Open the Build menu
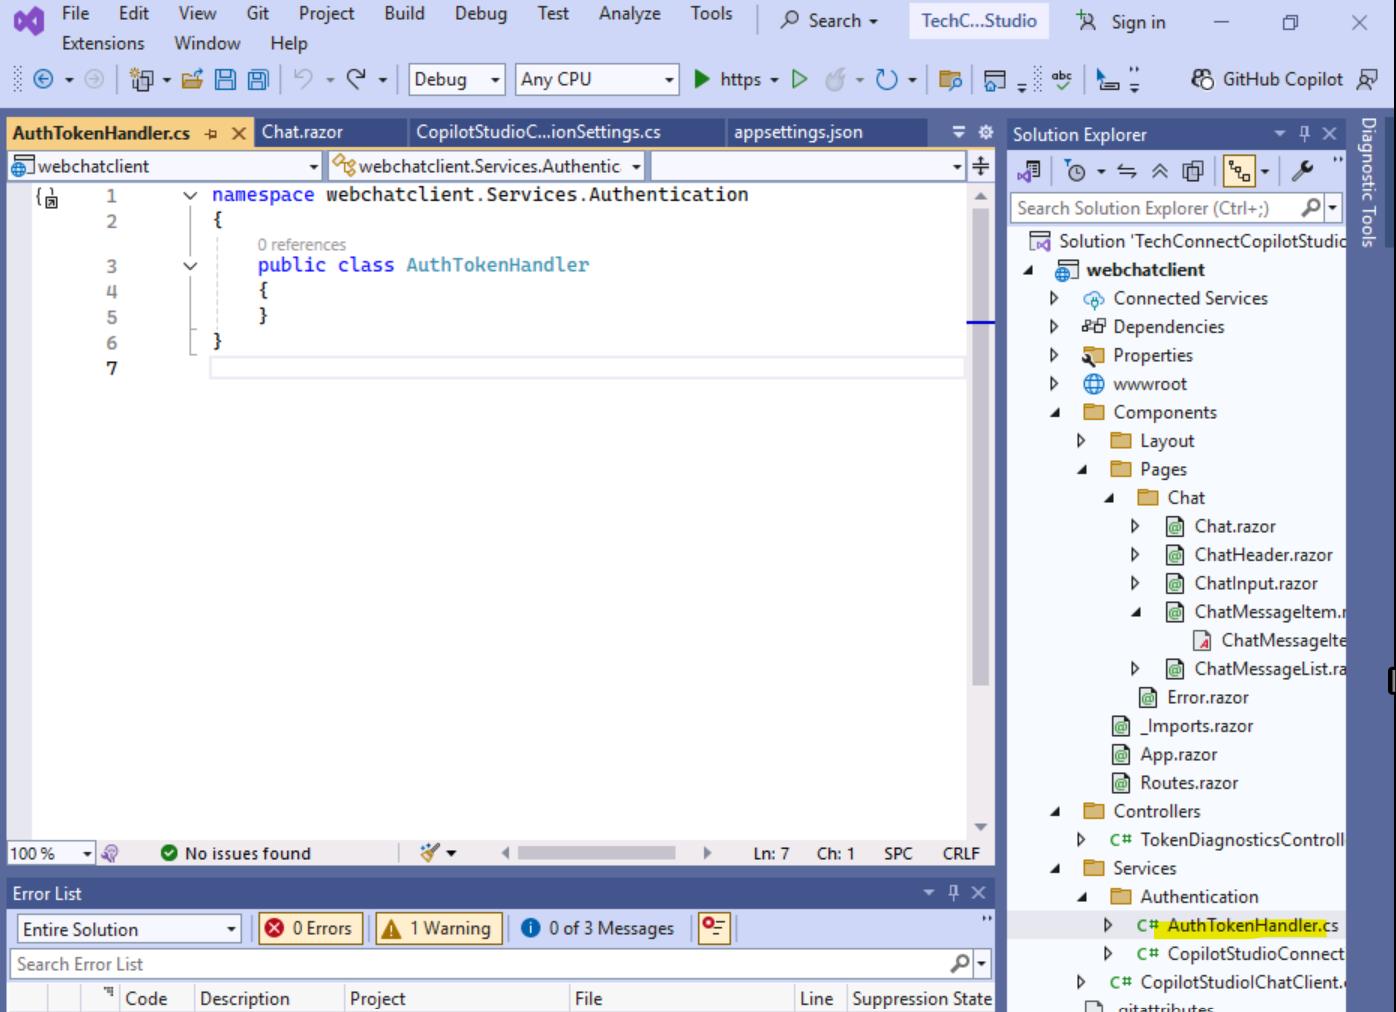This screenshot has height=1012, width=1396. point(404,14)
